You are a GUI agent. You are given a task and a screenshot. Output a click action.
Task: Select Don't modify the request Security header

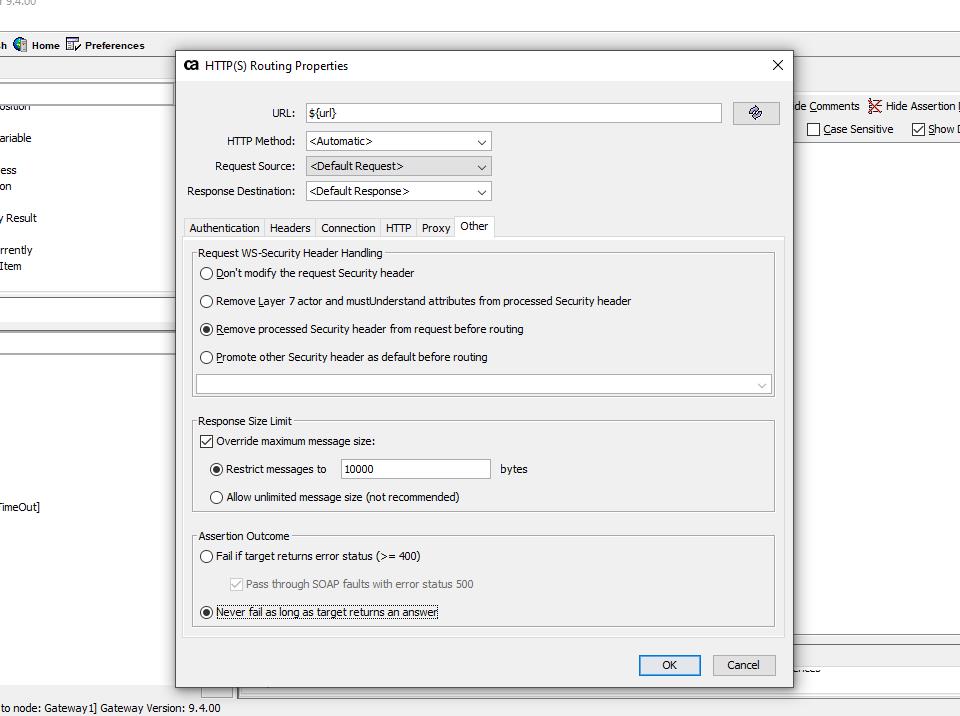pos(206,273)
